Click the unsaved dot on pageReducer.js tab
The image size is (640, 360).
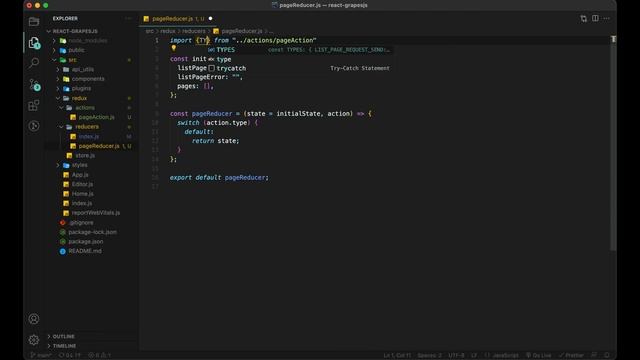(211, 19)
